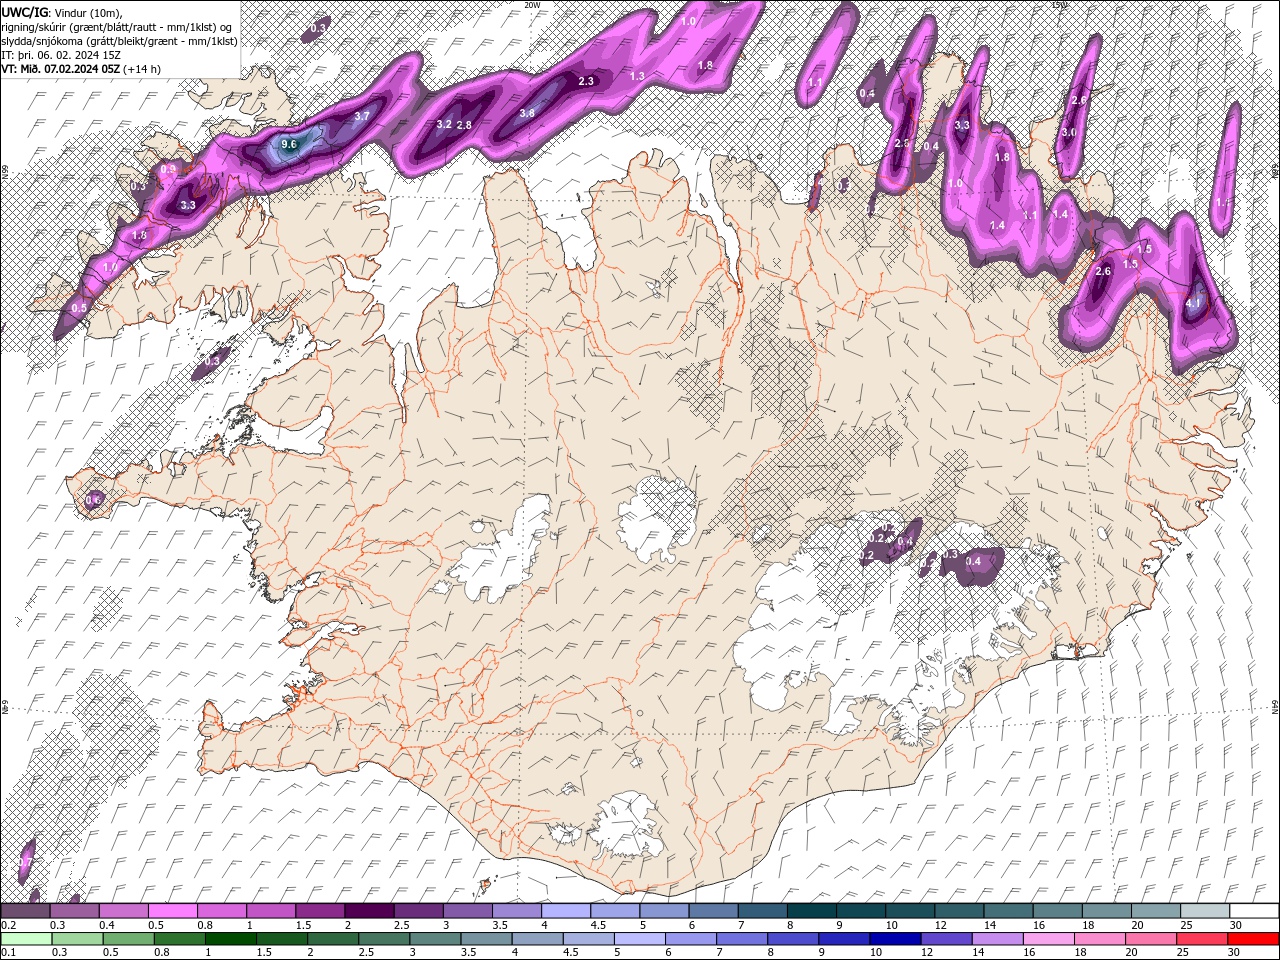1280x960 pixels.
Task: Click lower legend swatch between 25 and 30
Action: pyautogui.click(x=1200, y=938)
